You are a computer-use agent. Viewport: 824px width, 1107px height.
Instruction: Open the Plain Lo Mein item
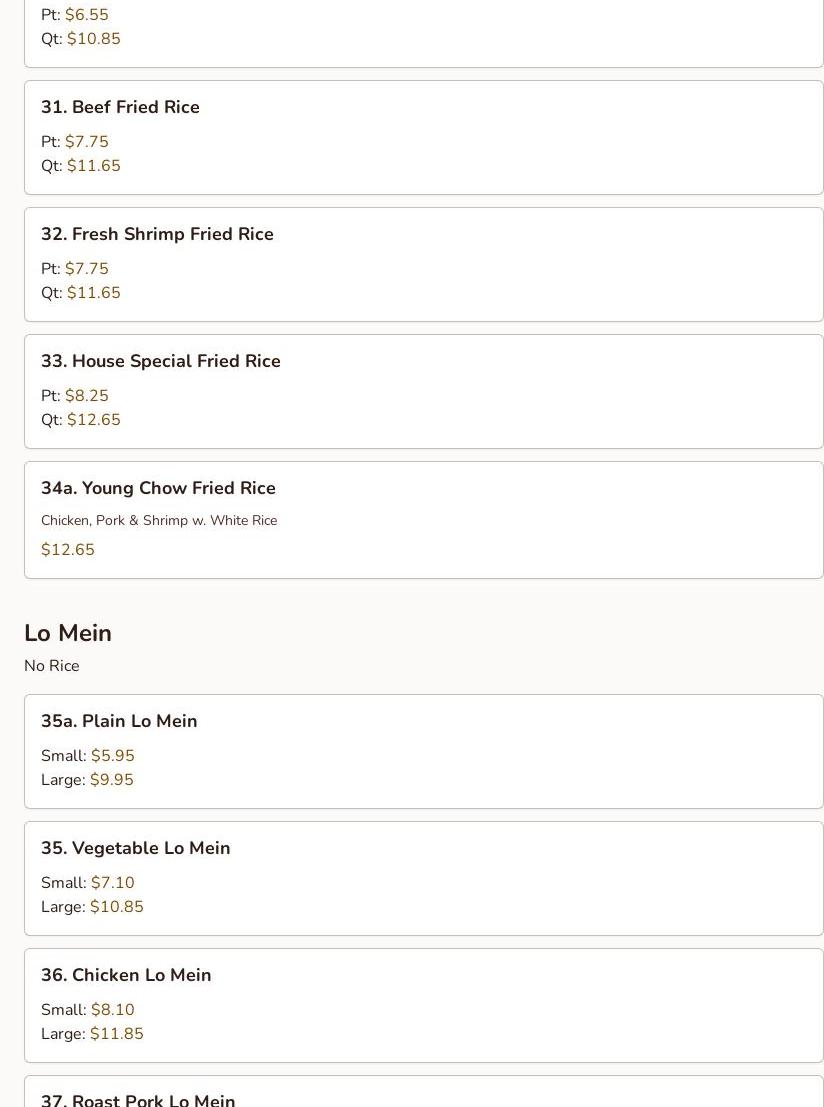[119, 721]
